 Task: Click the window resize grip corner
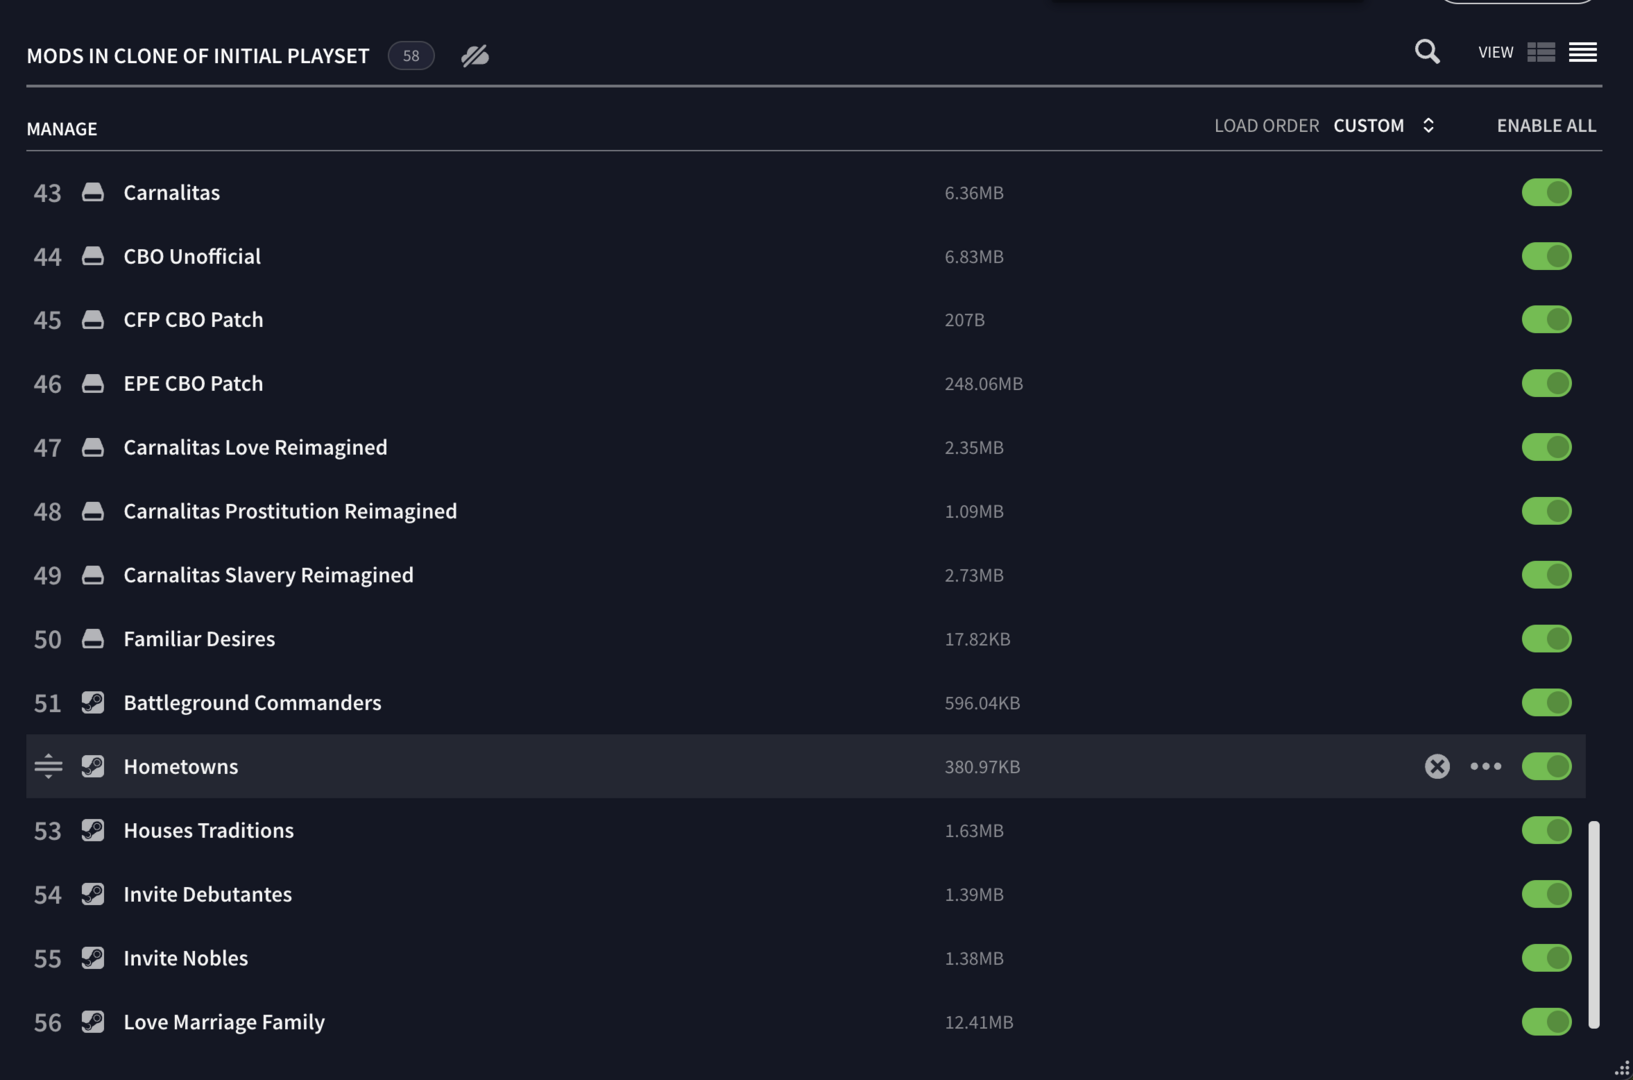point(1621,1068)
